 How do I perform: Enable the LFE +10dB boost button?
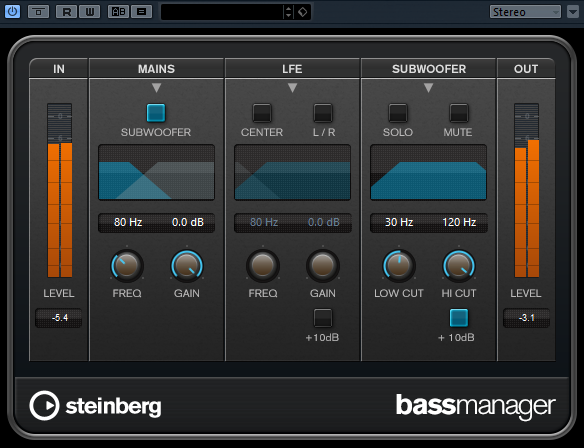(323, 318)
